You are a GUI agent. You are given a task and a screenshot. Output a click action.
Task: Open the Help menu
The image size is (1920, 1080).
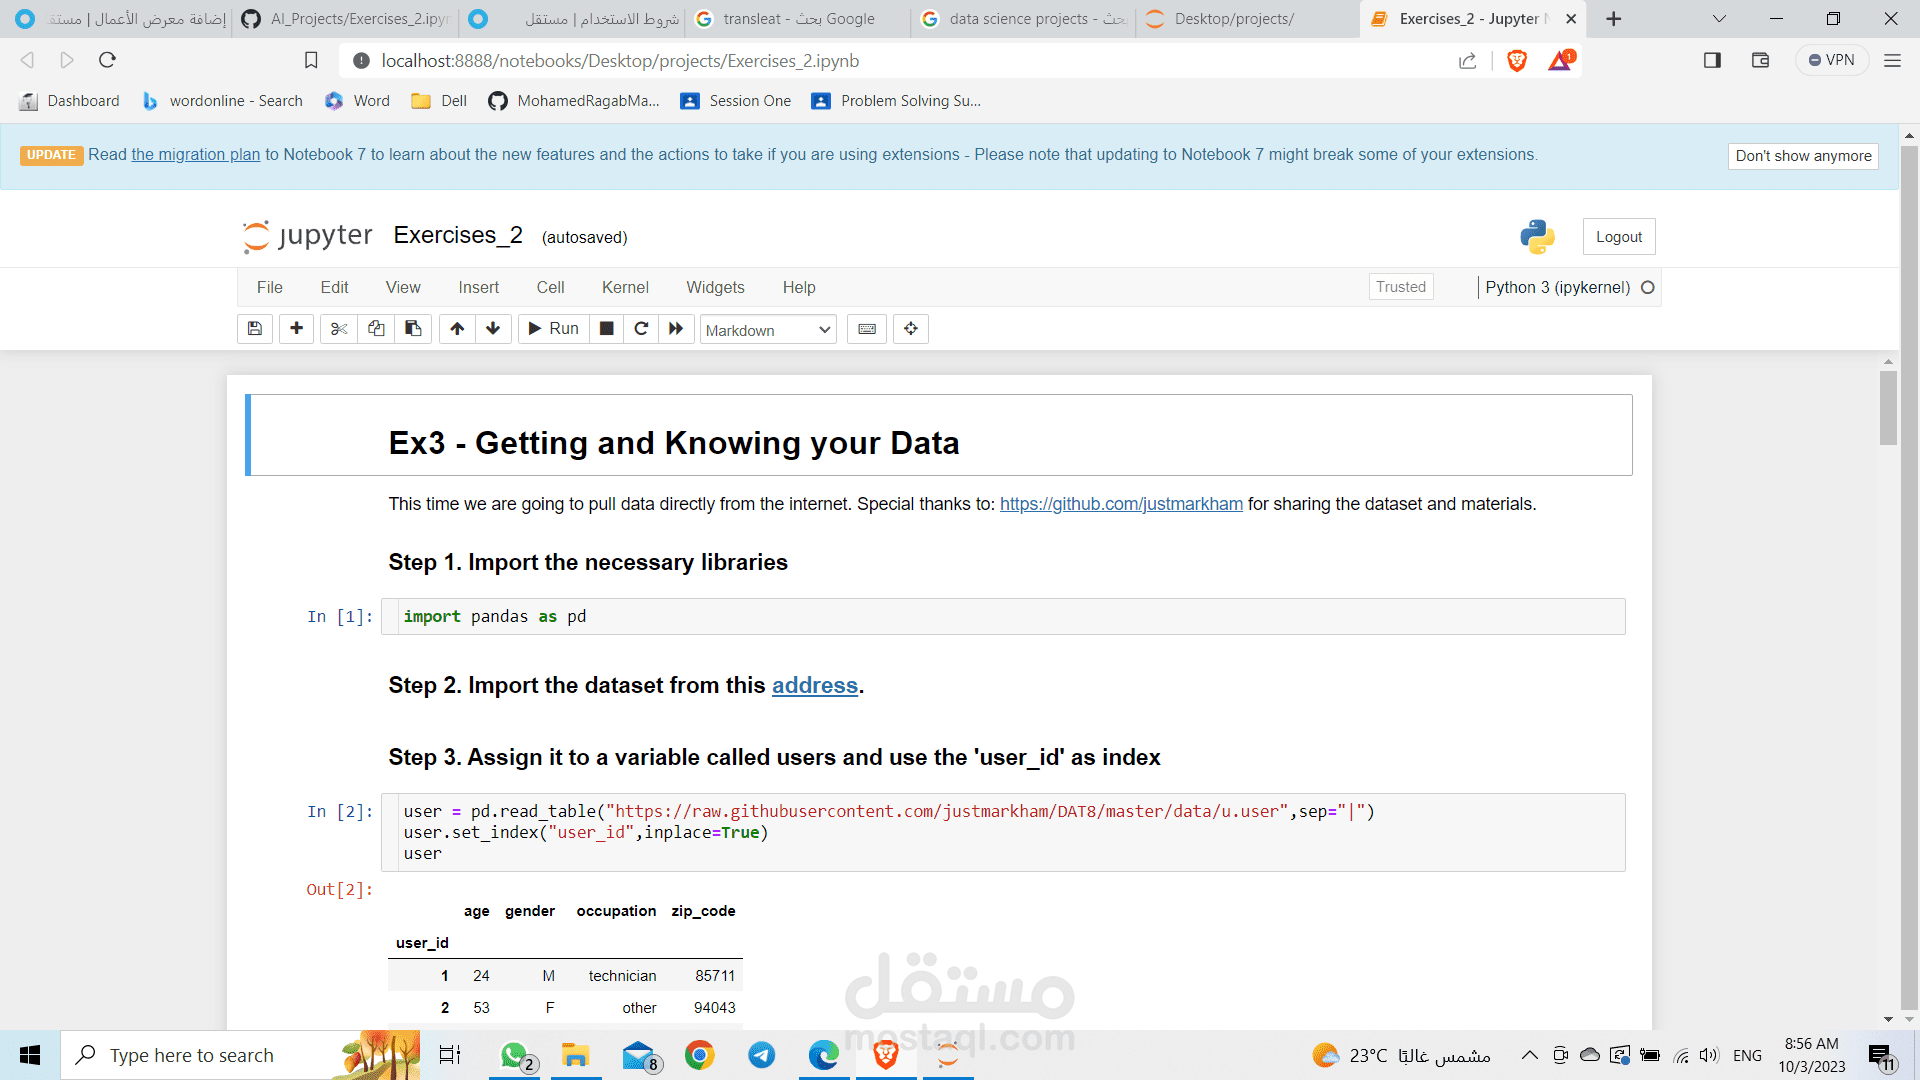(x=799, y=287)
